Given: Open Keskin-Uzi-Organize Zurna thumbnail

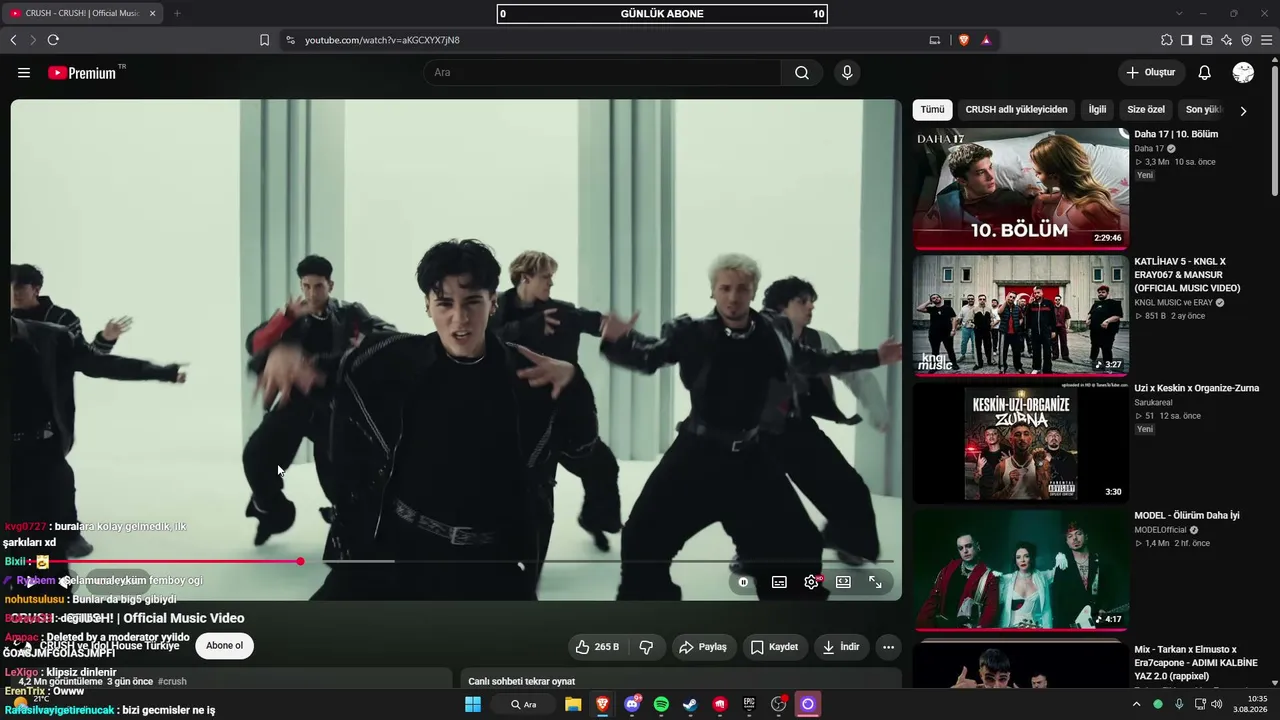Looking at the screenshot, I should pos(1021,442).
